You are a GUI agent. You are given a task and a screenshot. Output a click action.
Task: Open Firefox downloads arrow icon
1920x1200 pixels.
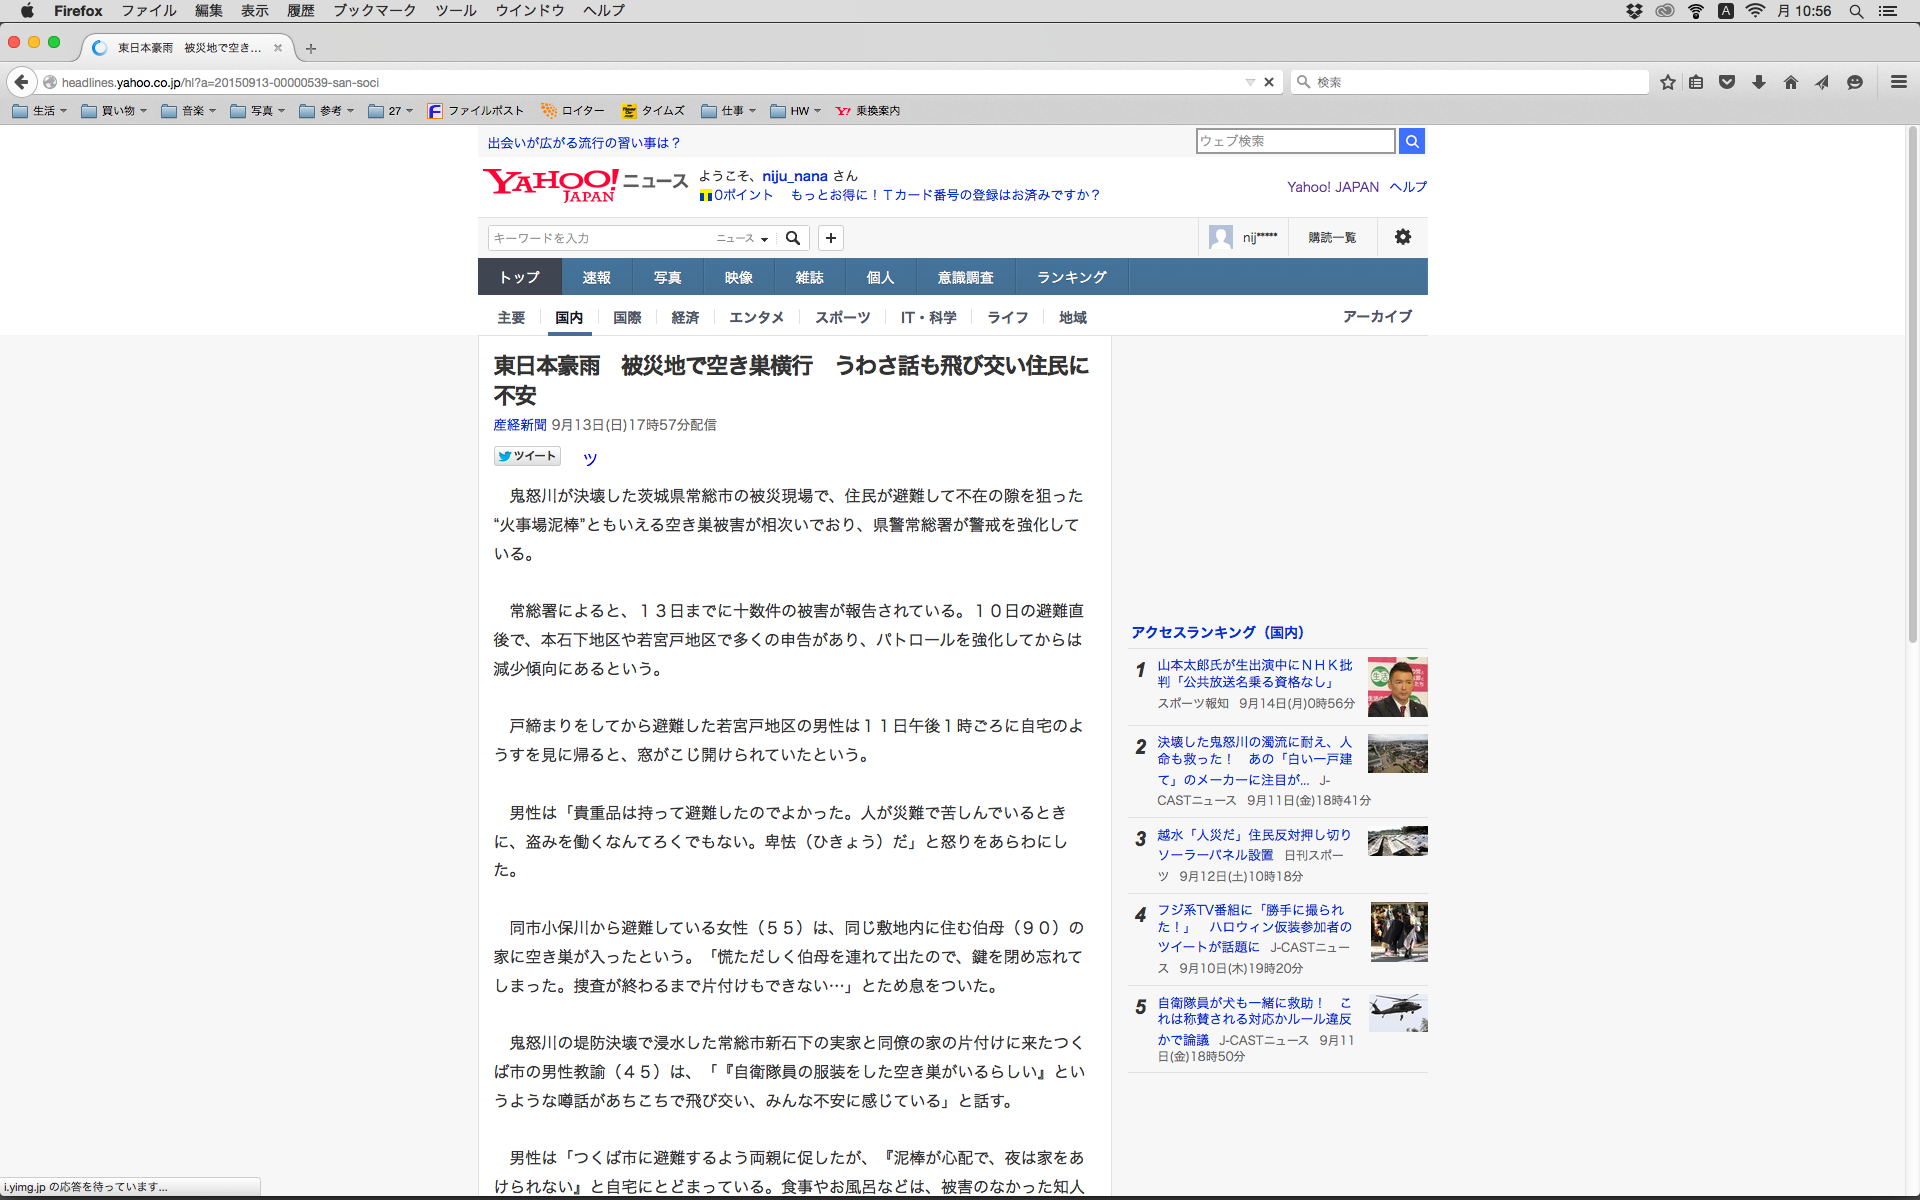click(1759, 82)
